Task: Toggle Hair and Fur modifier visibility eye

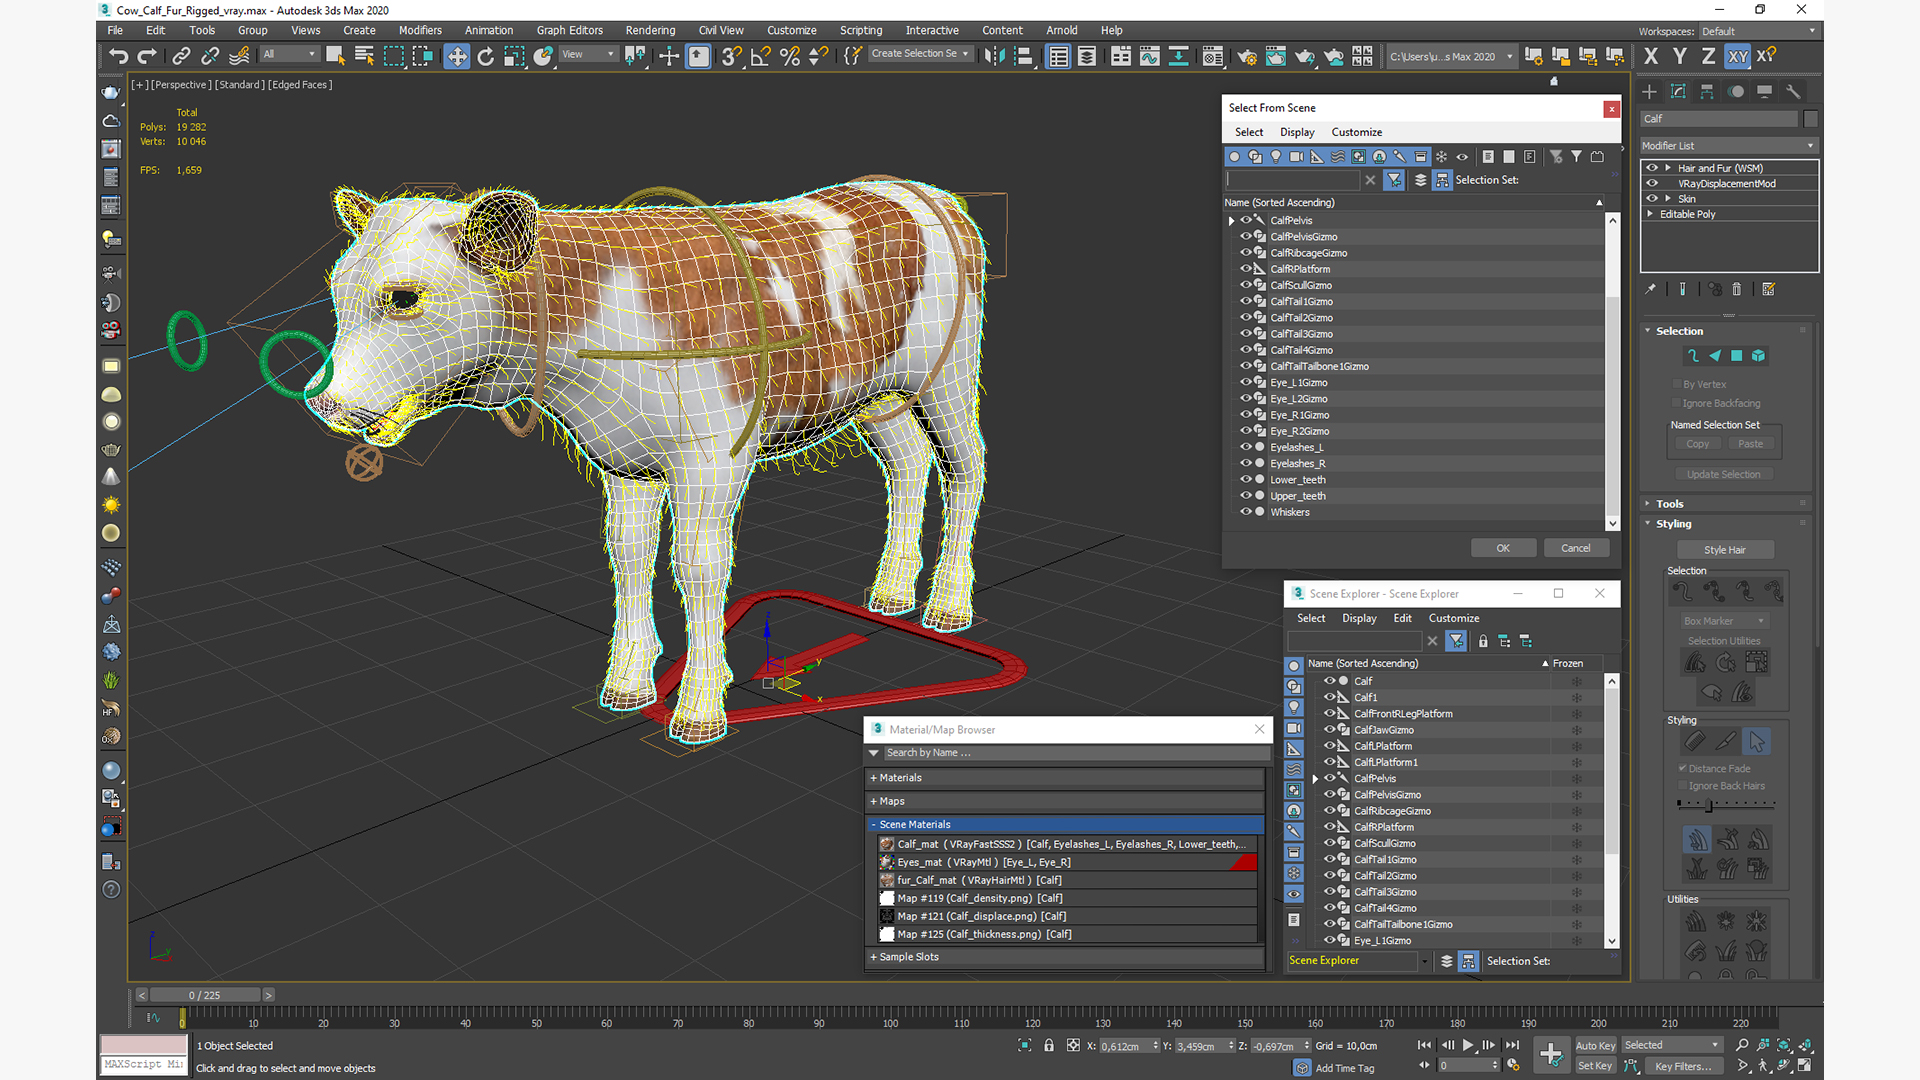Action: pyautogui.click(x=1652, y=168)
